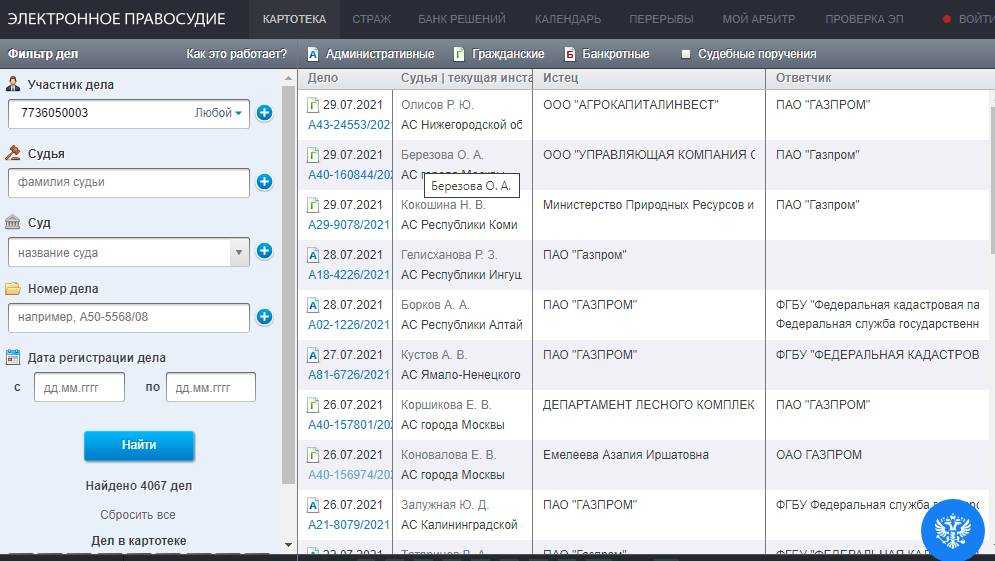Image resolution: width=995 pixels, height=561 pixels.
Task: Open the Календарь tab
Action: pyautogui.click(x=568, y=19)
